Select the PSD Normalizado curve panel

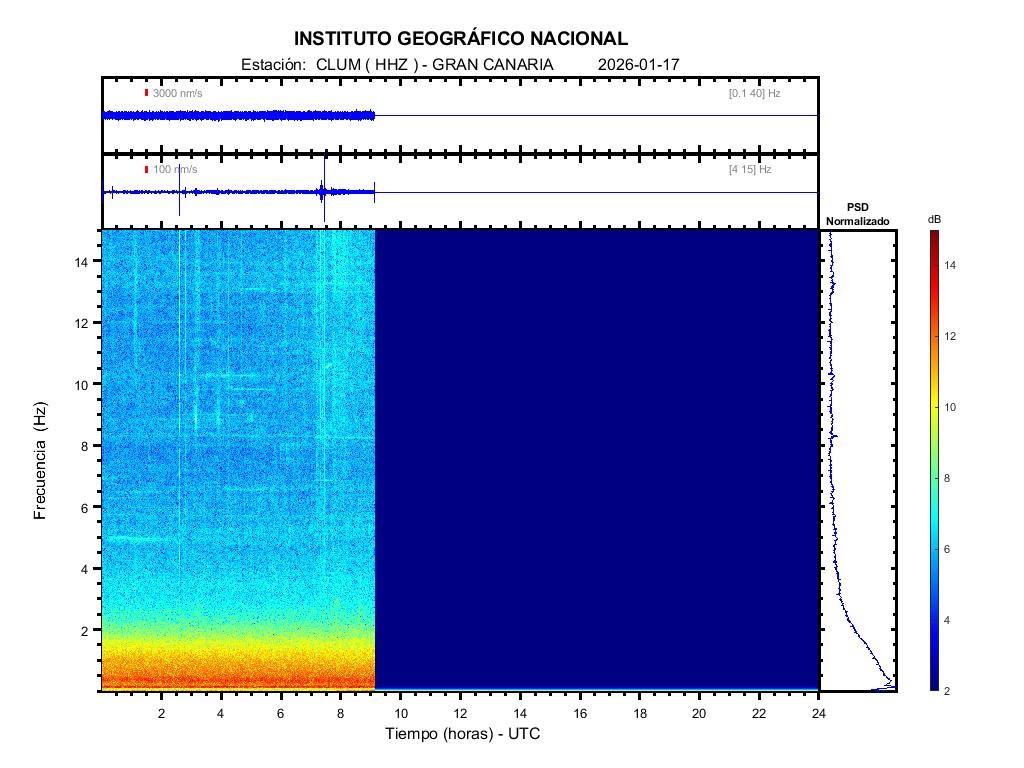857,460
